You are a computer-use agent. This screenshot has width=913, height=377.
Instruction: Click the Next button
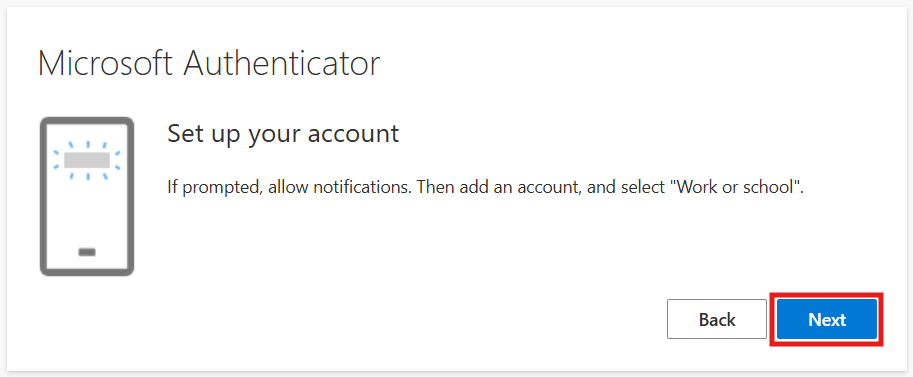pos(827,319)
